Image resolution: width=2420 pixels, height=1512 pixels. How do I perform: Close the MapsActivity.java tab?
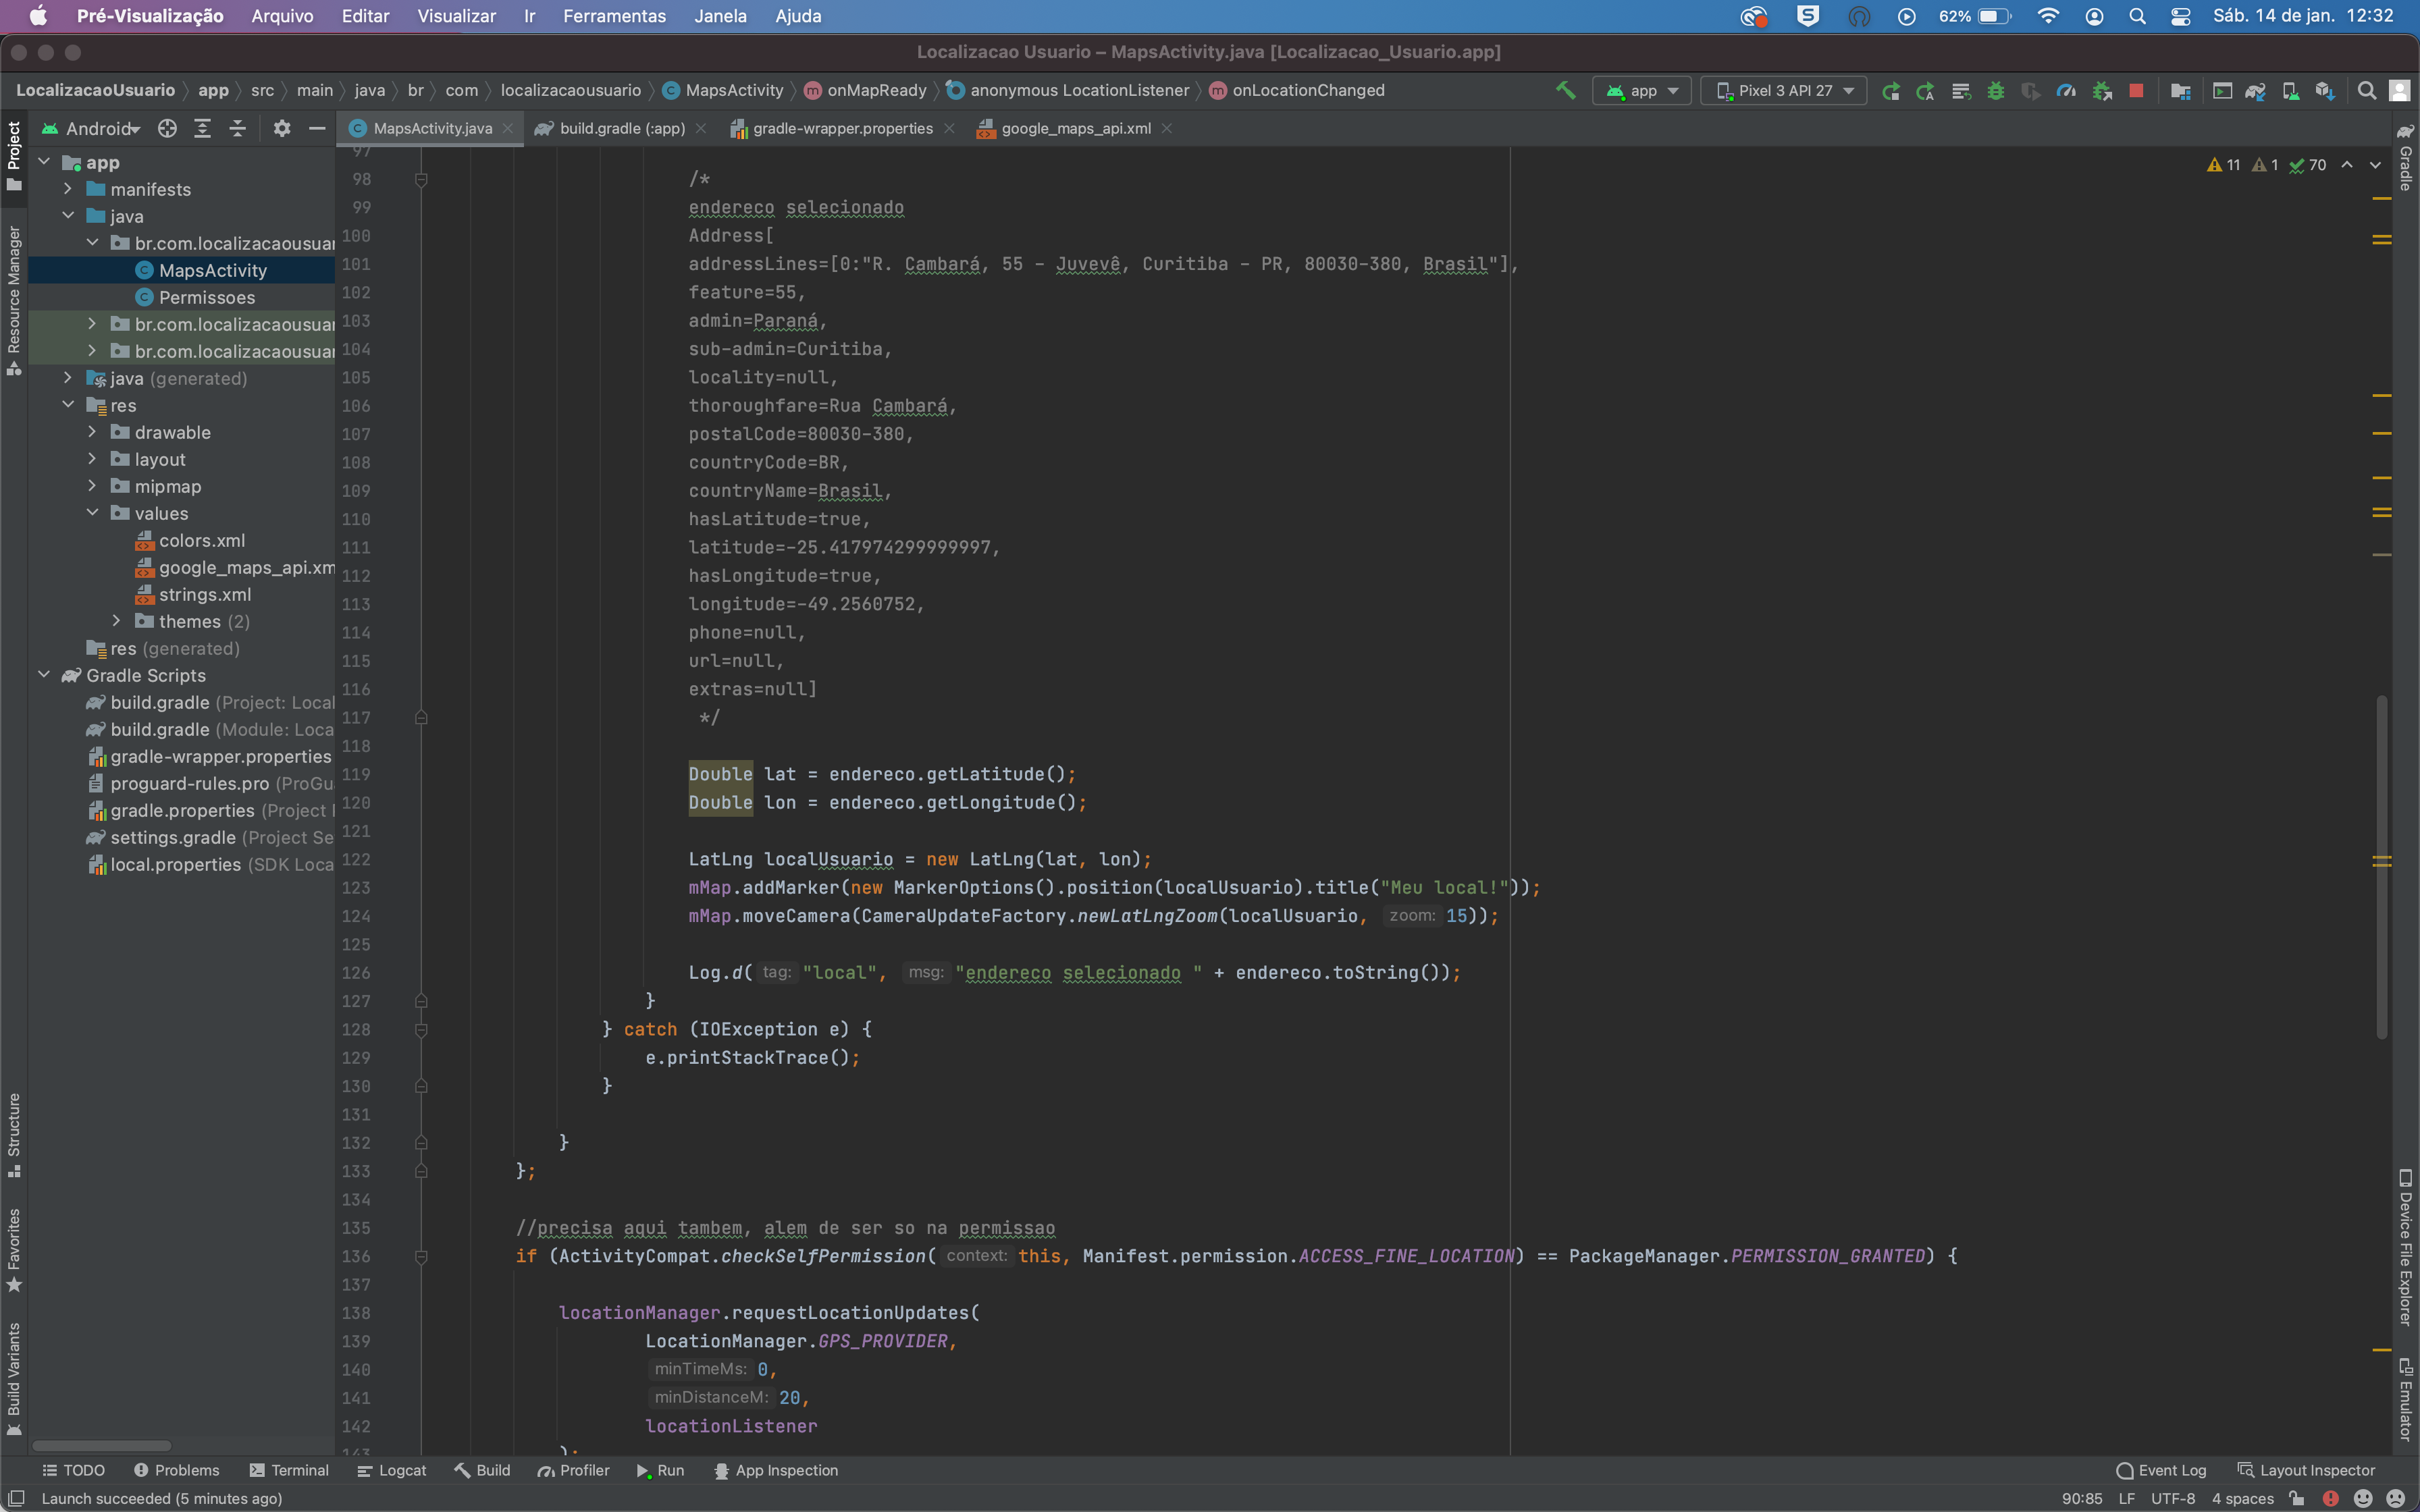(508, 128)
